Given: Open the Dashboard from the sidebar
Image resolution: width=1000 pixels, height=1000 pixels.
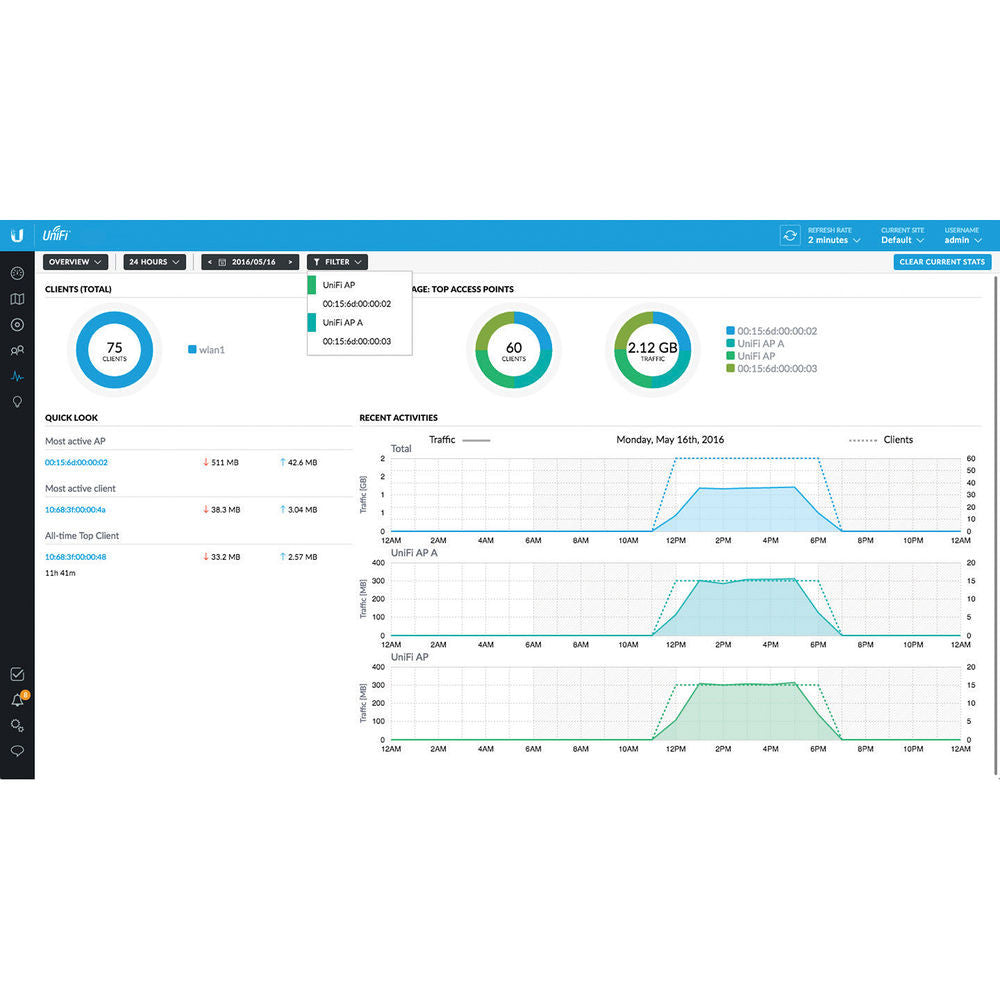Looking at the screenshot, I should click(17, 273).
